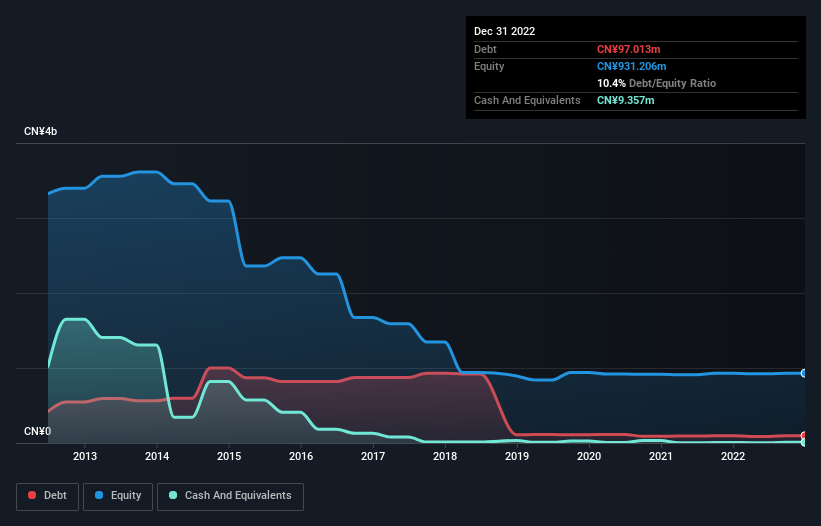The width and height of the screenshot is (821, 526).
Task: Toggle the Debt legend button
Action: coord(48,496)
